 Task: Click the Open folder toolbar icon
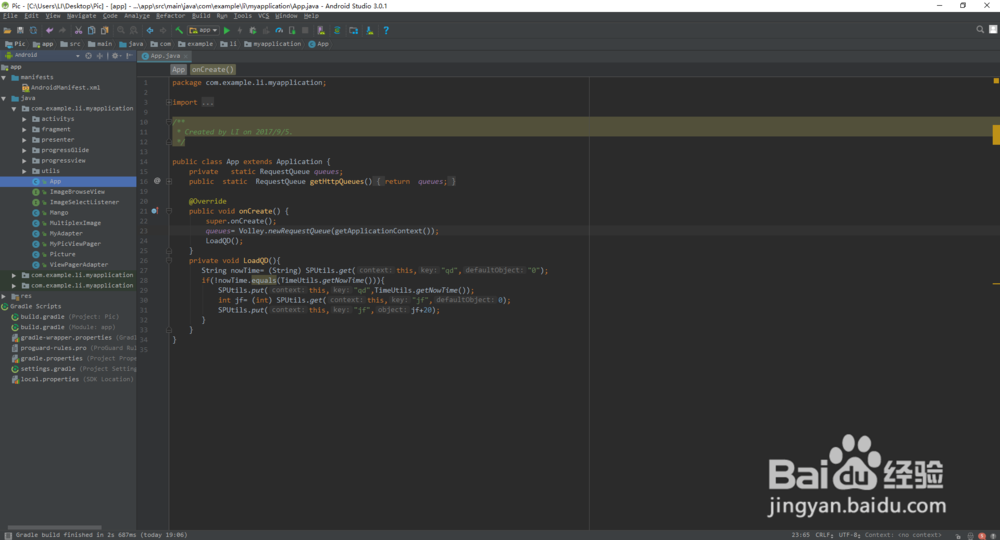pyautogui.click(x=7, y=30)
